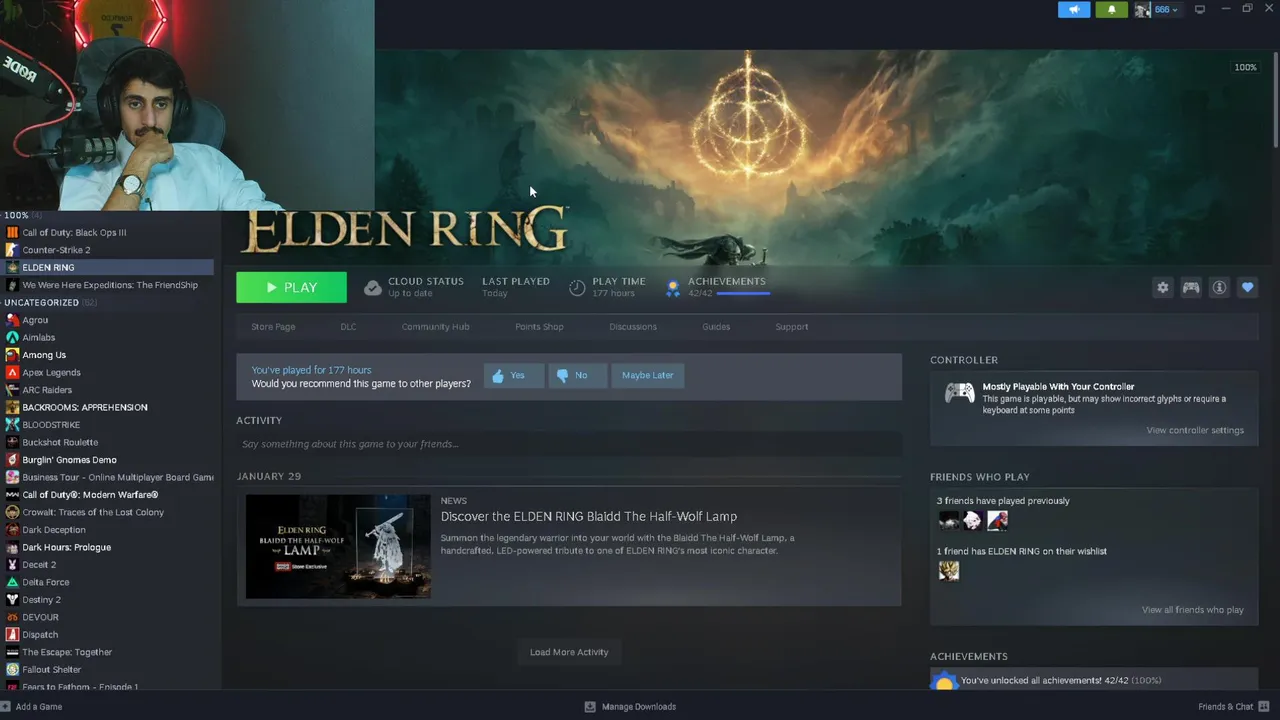Open the Points Shop tab

click(539, 327)
